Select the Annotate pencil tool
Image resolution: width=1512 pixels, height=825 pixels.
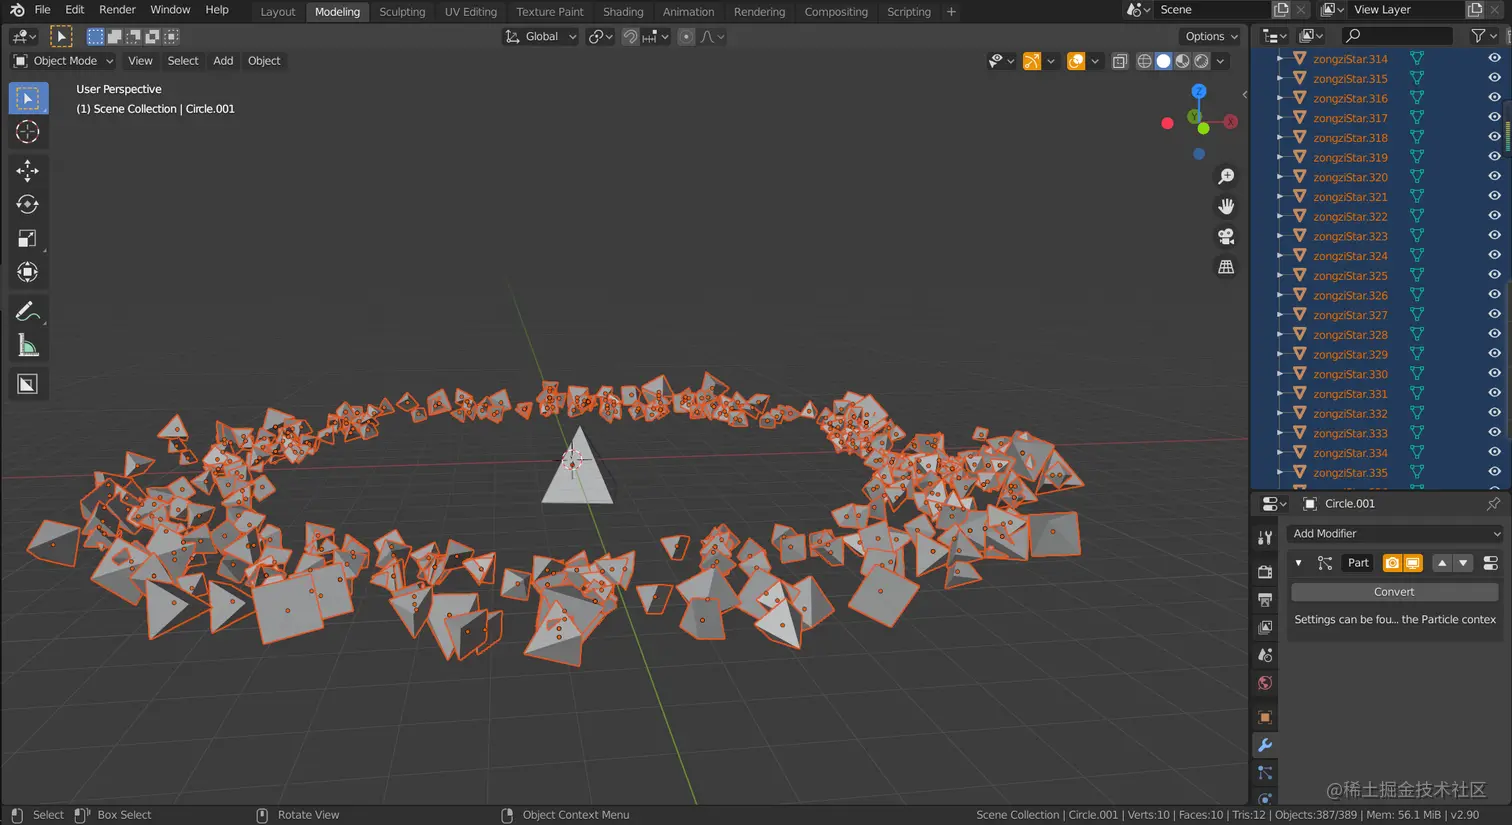tap(28, 312)
